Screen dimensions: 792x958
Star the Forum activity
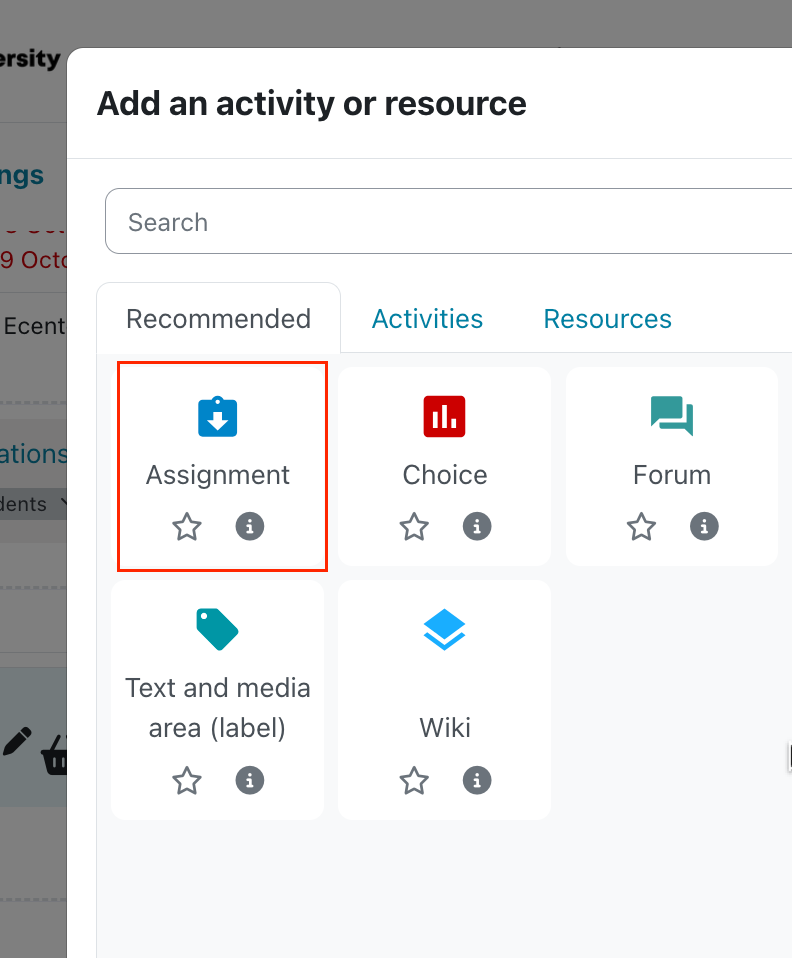tap(641, 526)
